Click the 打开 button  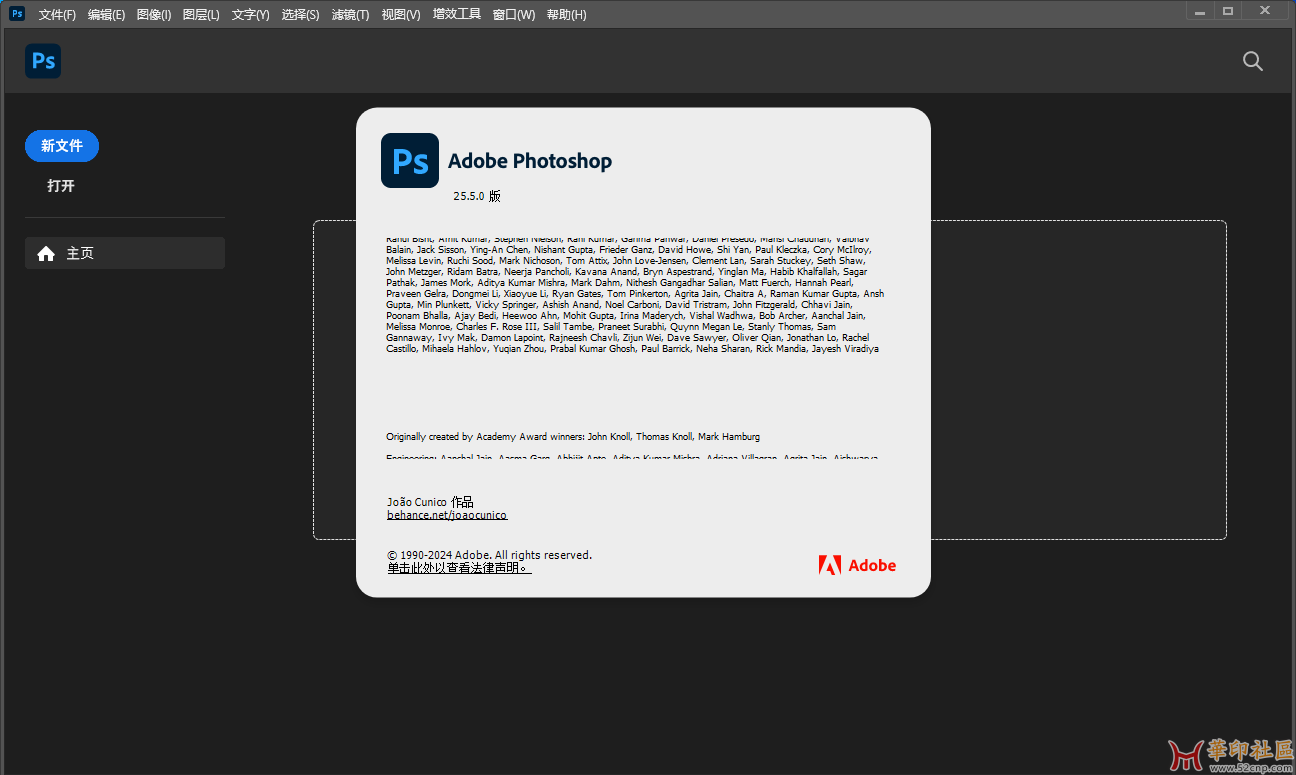[61, 186]
